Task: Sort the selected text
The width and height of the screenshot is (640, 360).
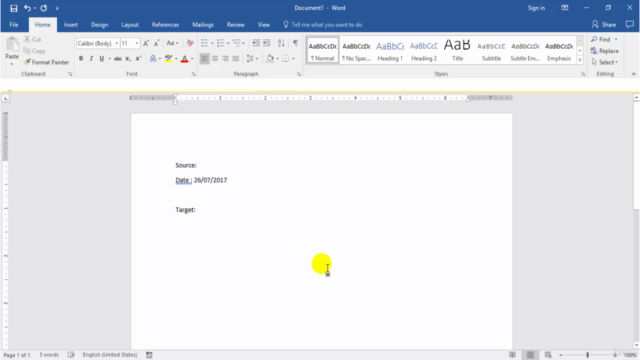Action: (x=281, y=43)
